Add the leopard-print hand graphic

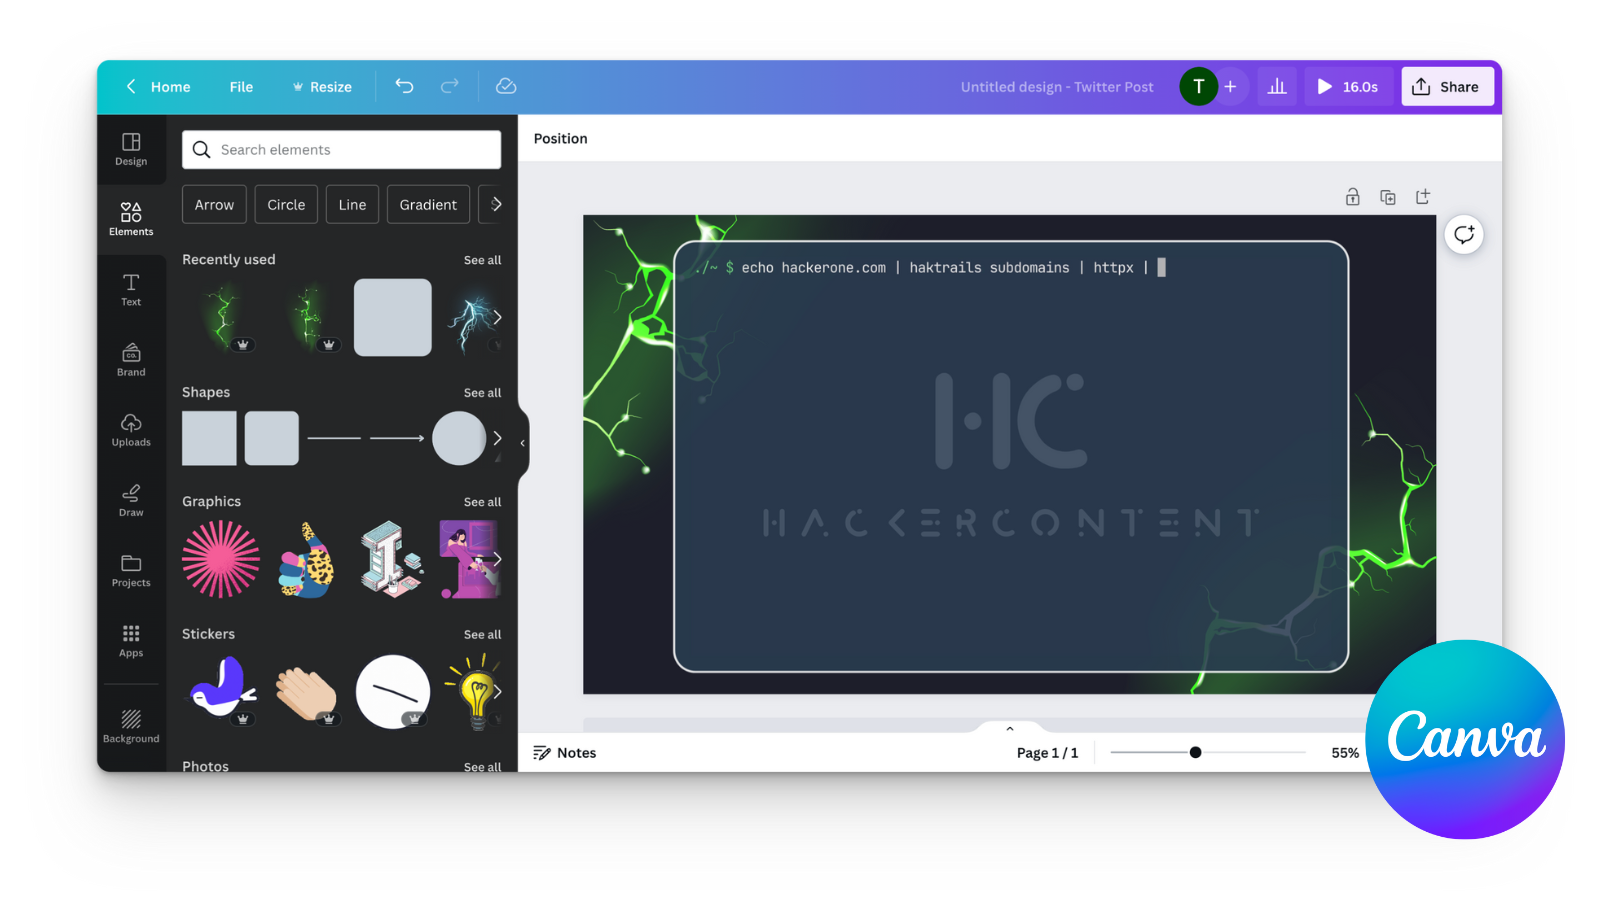click(x=307, y=560)
